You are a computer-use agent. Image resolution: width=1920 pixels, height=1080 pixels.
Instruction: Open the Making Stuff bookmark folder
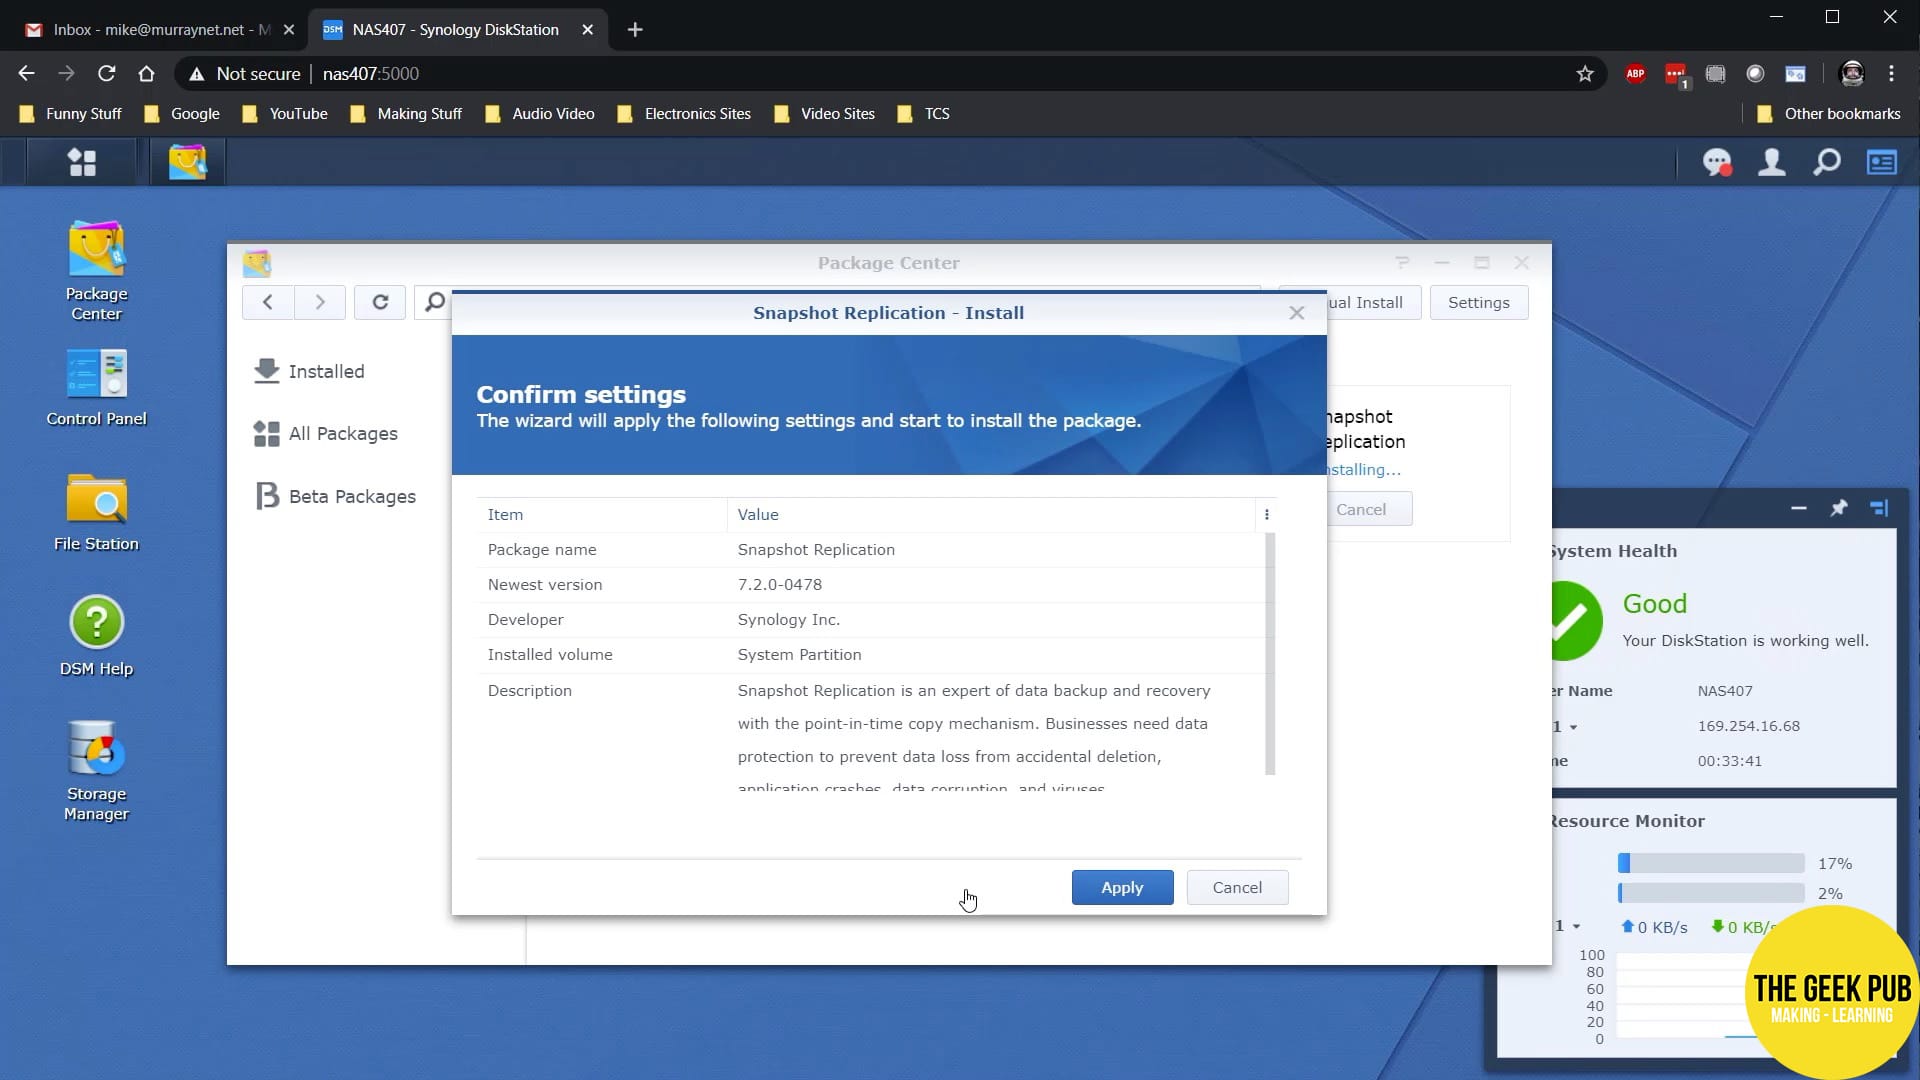[406, 114]
